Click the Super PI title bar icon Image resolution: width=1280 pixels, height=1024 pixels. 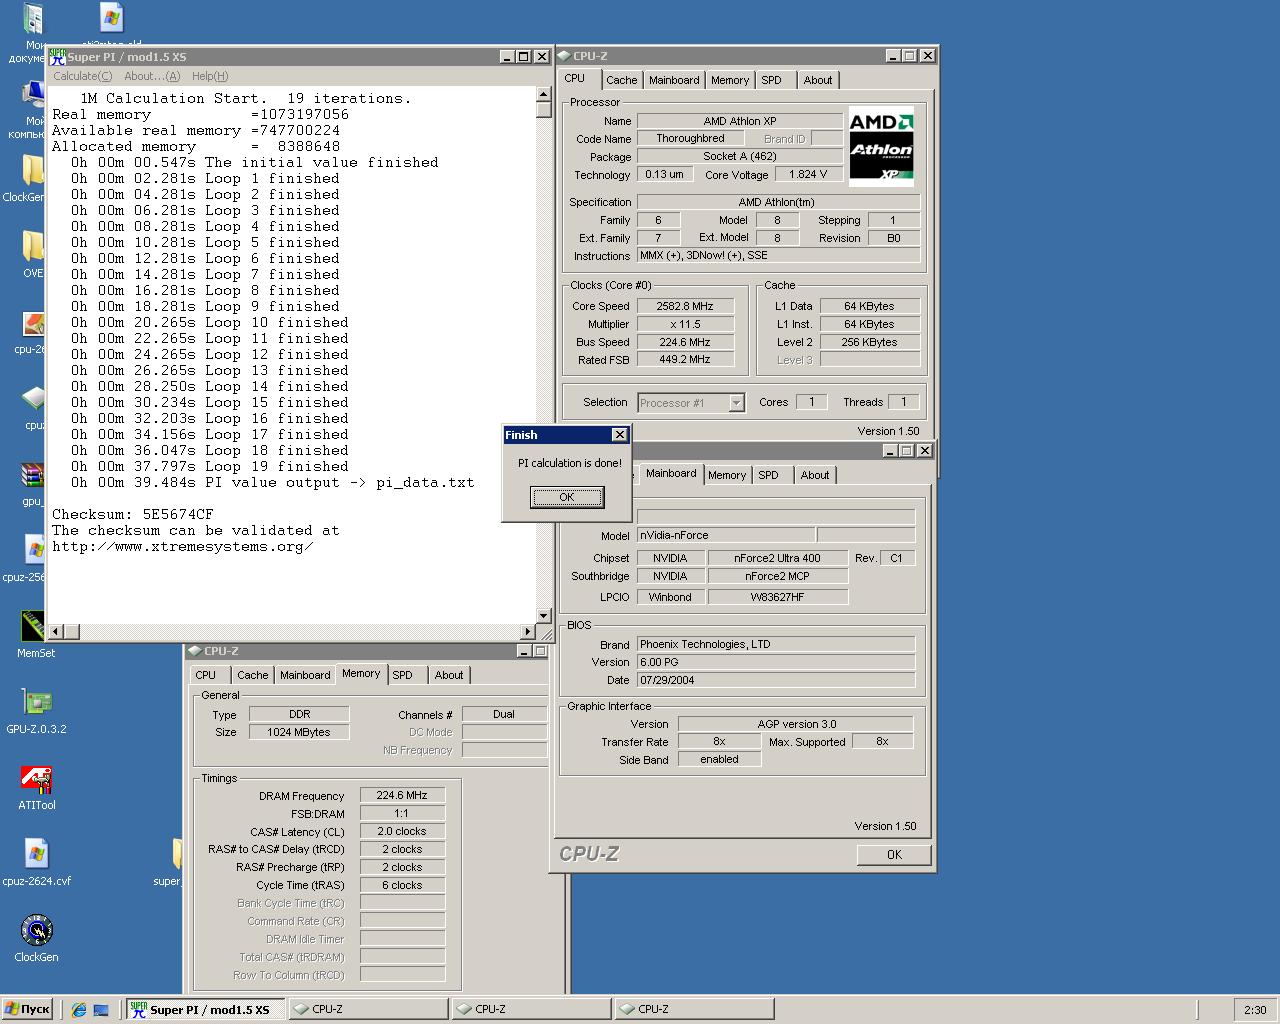point(57,57)
